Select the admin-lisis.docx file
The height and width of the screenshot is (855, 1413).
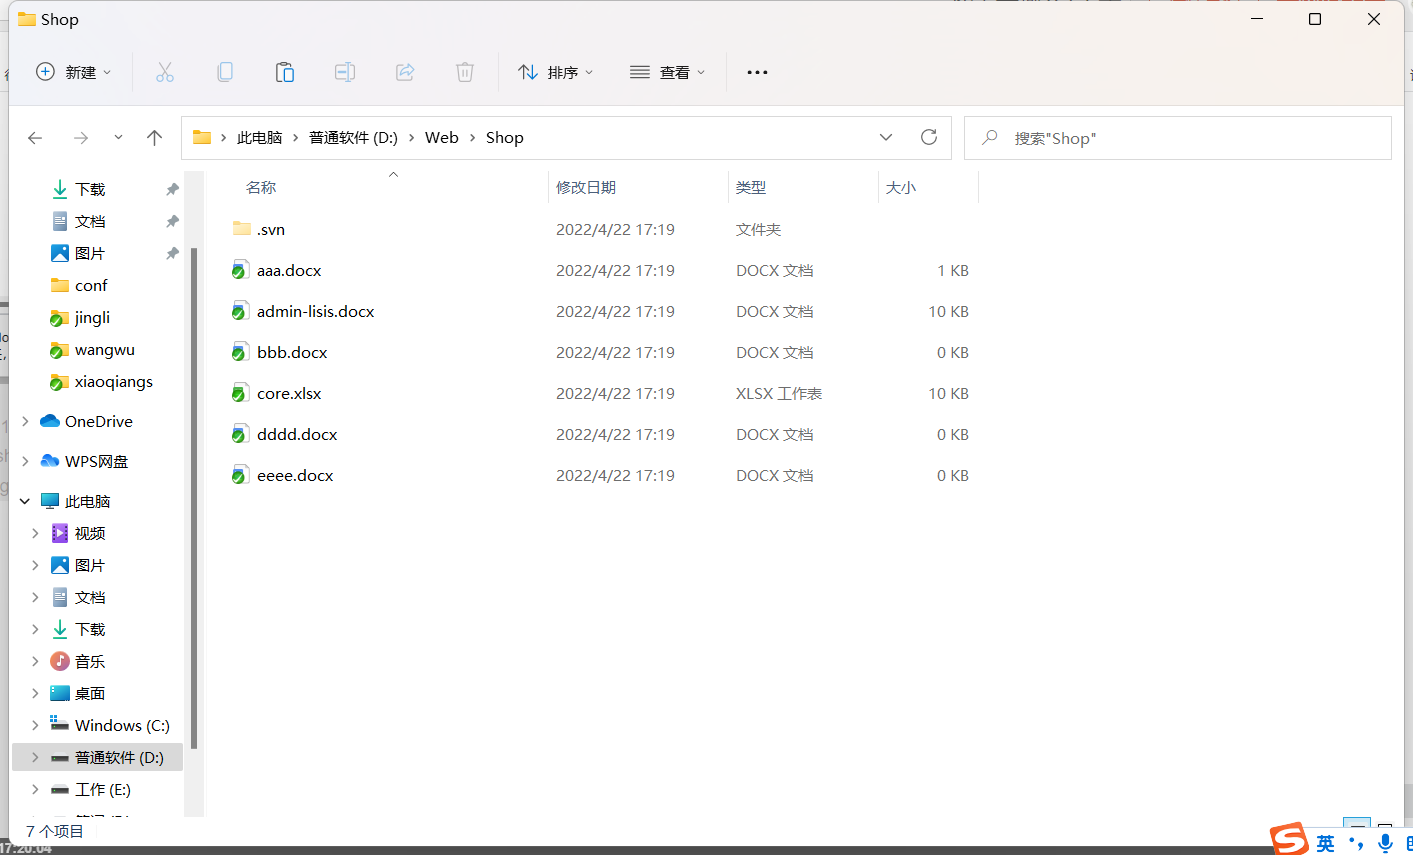tap(315, 311)
